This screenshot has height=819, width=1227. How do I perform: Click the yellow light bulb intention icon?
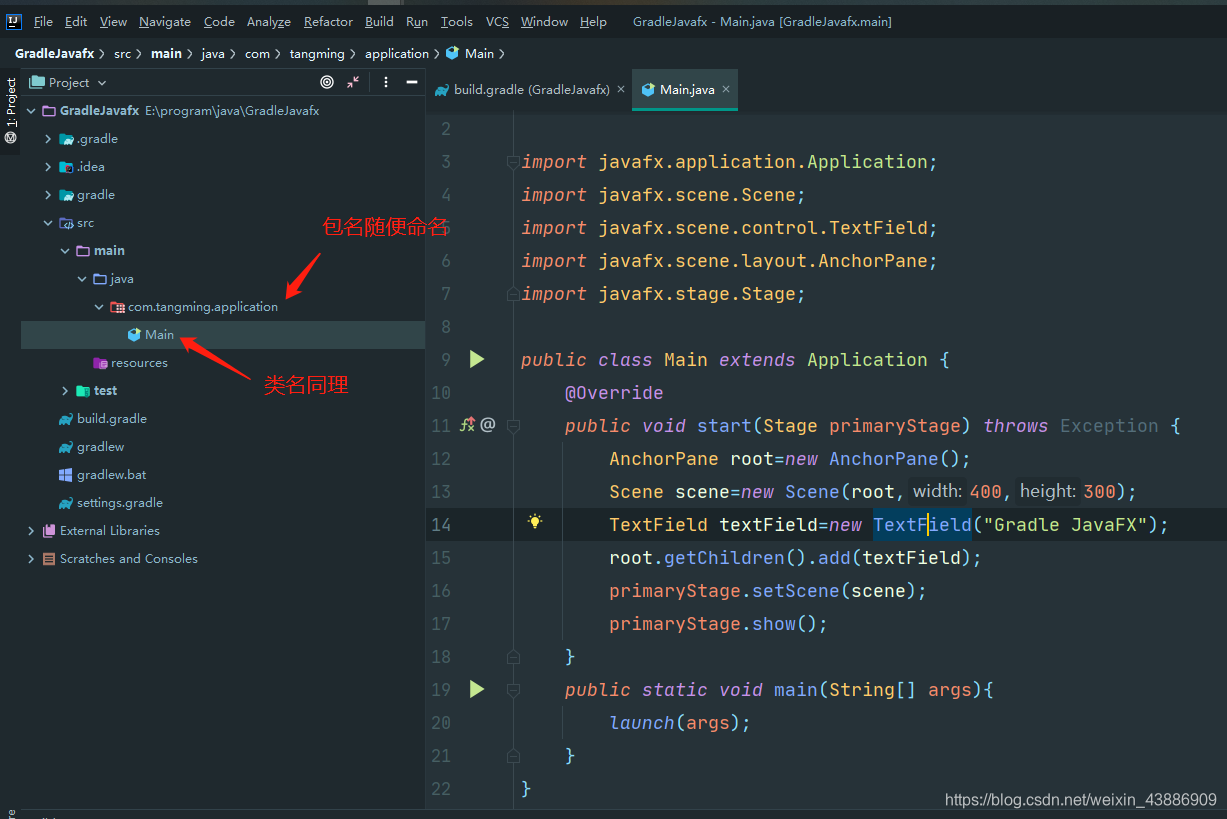tap(535, 521)
